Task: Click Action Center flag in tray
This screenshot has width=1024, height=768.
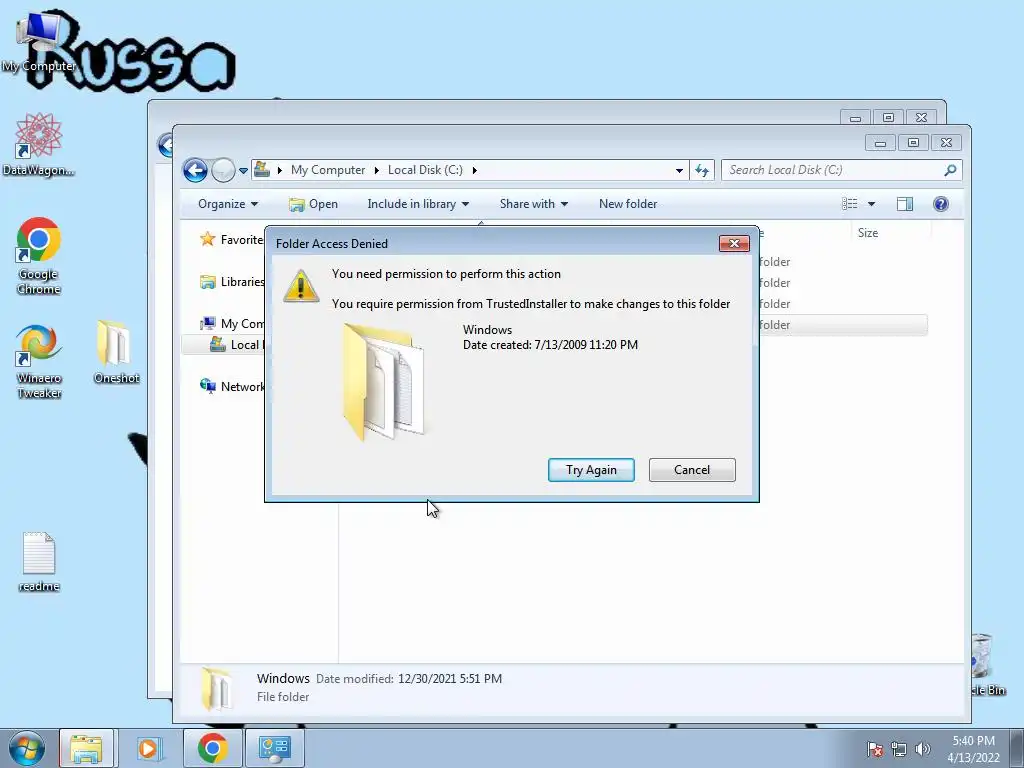Action: point(875,749)
